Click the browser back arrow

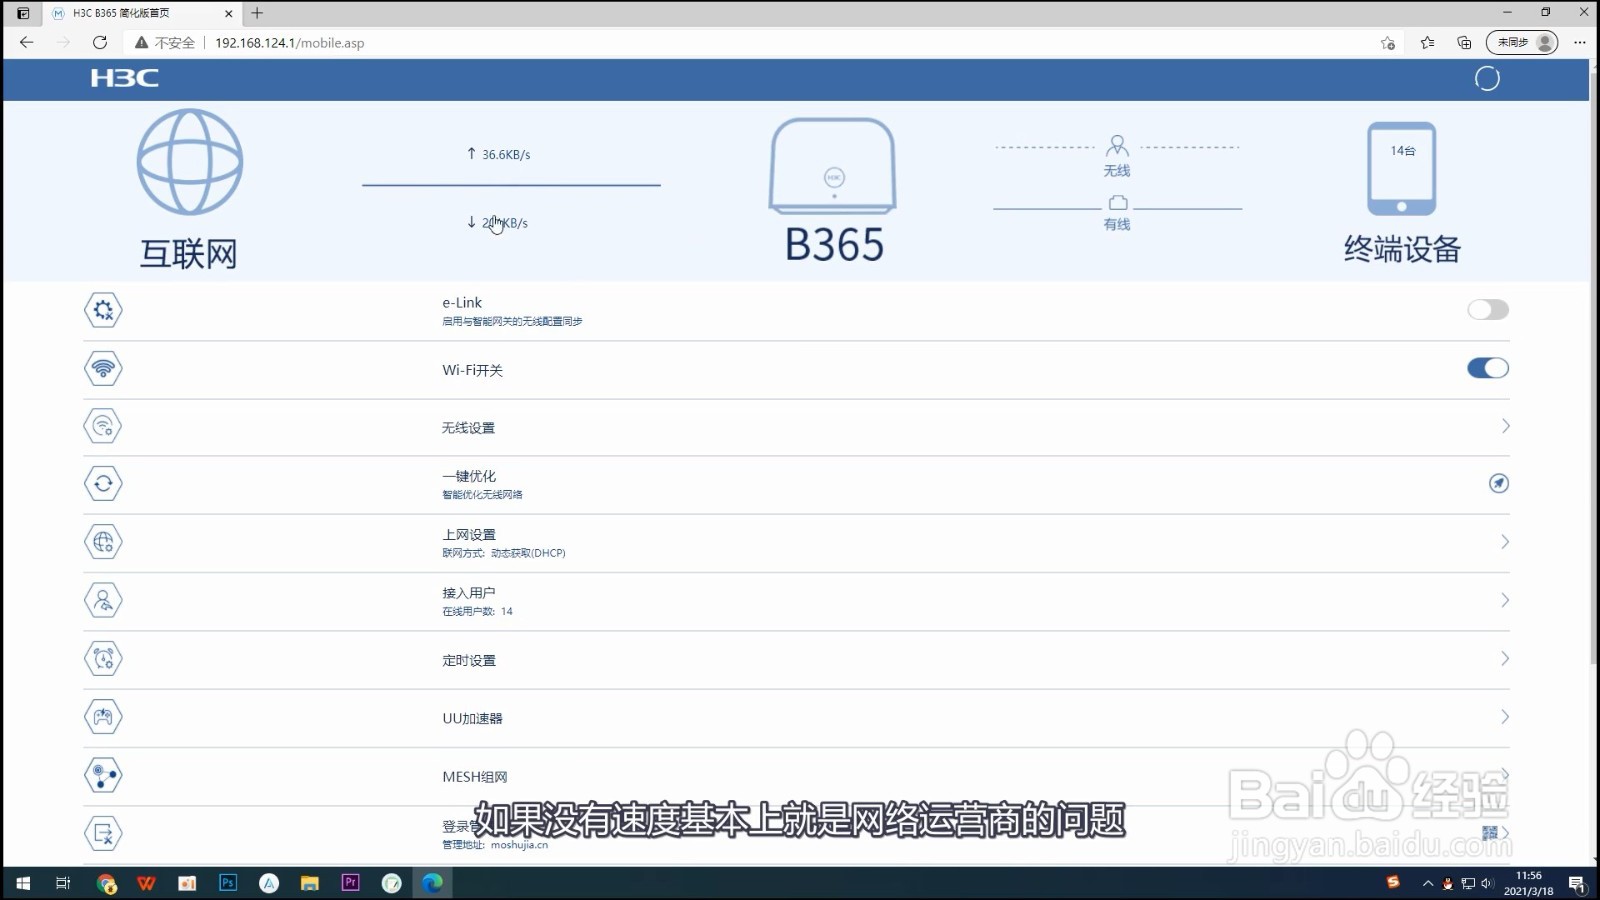pyautogui.click(x=27, y=42)
